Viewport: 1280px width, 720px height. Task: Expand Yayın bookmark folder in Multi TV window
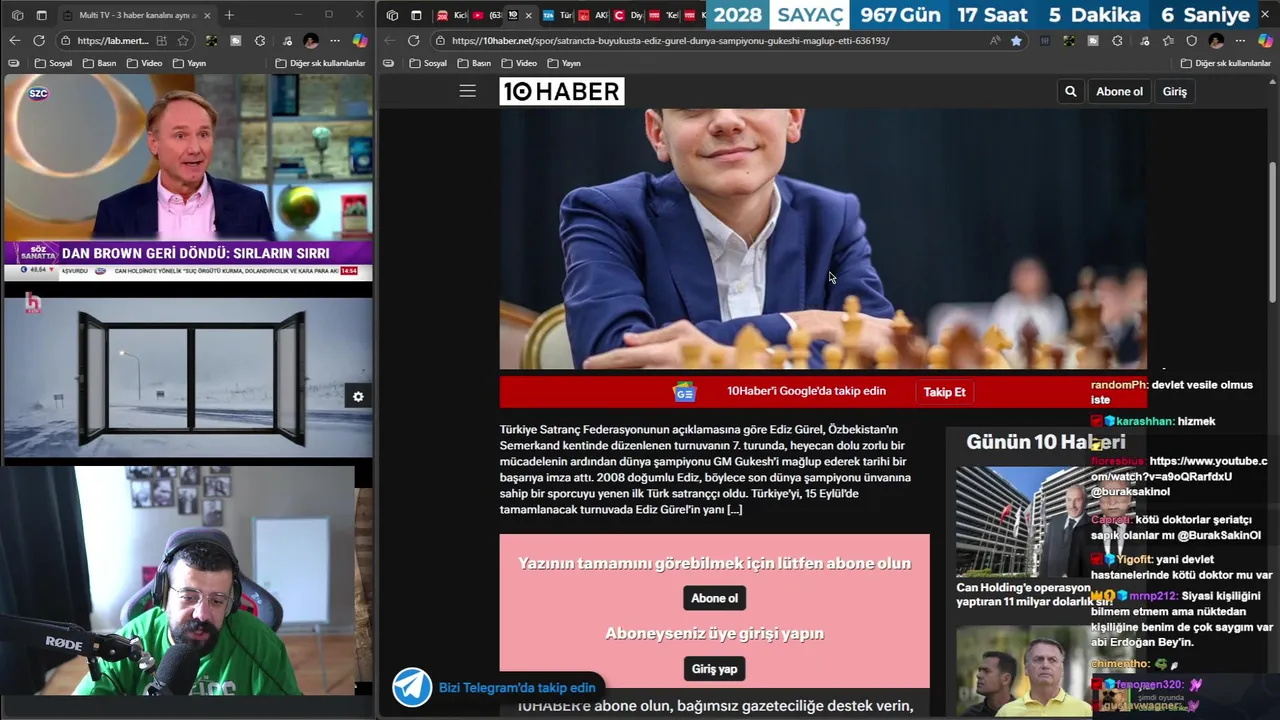tap(189, 63)
